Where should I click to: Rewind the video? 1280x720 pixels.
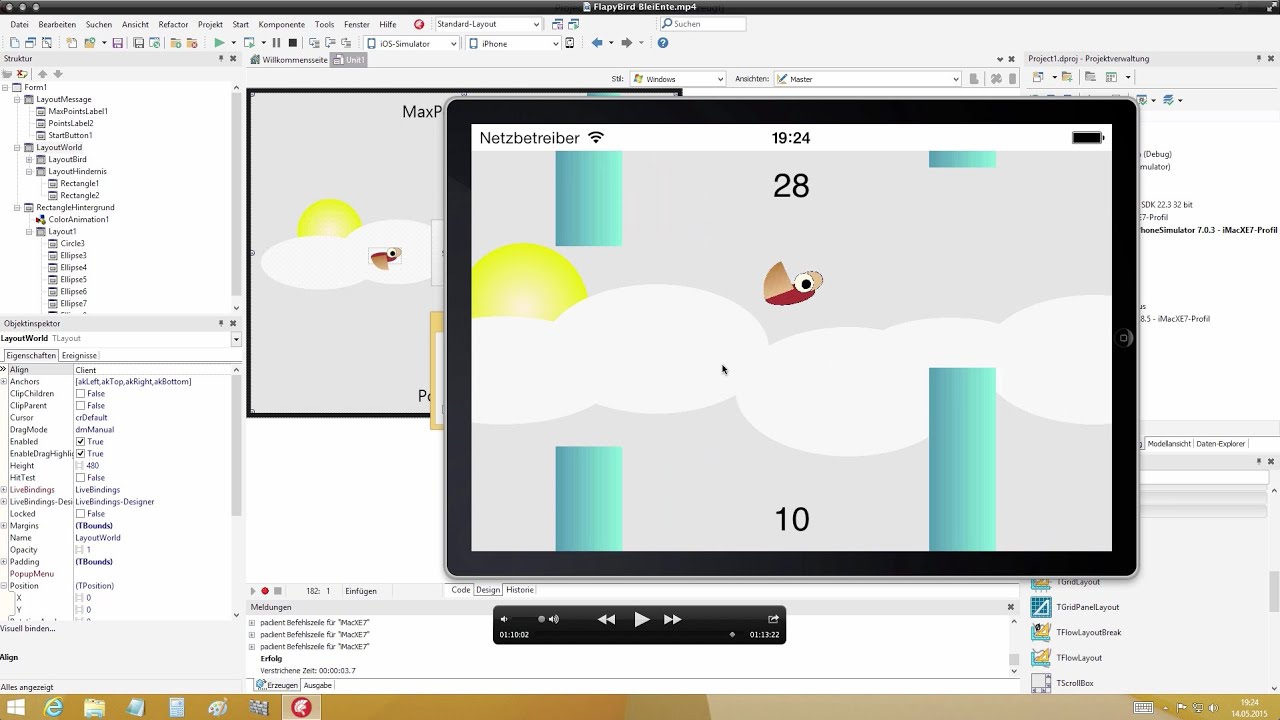[606, 619]
